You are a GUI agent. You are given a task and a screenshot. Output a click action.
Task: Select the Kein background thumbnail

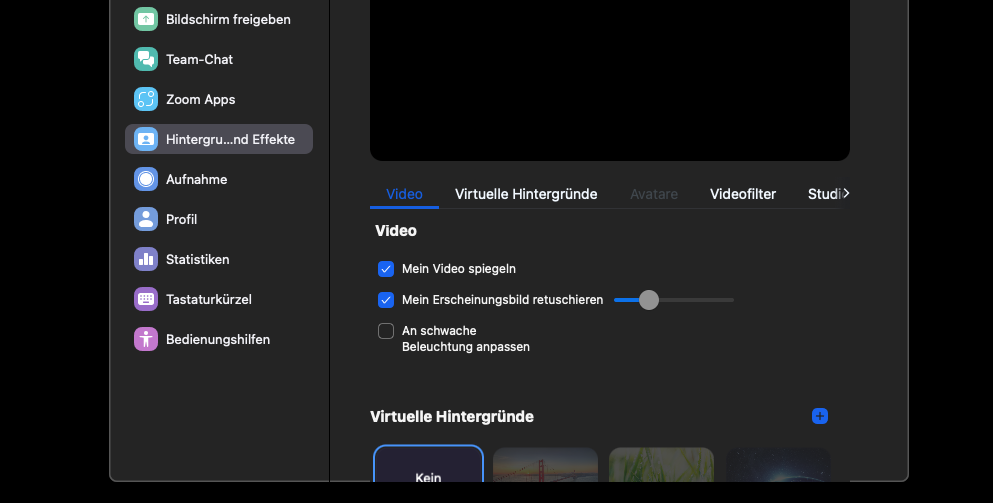pos(429,464)
